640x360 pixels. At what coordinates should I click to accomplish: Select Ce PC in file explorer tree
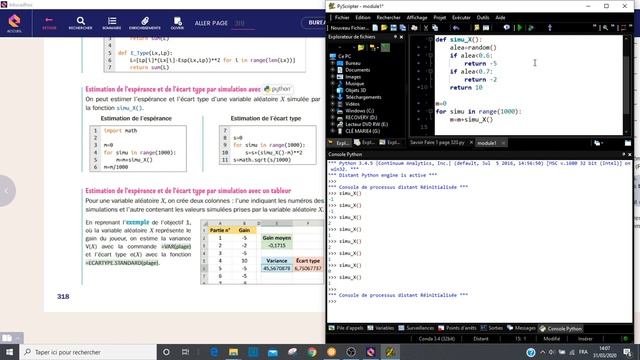pyautogui.click(x=344, y=56)
